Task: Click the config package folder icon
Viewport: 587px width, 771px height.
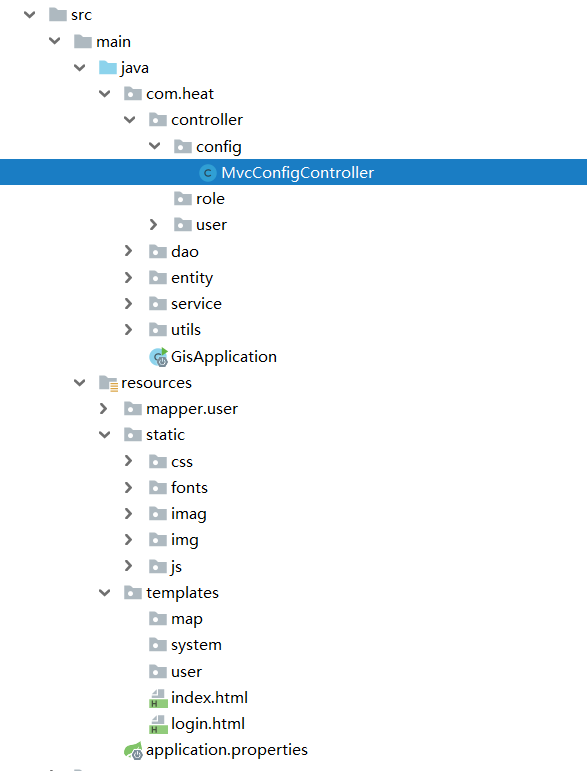Action: click(x=182, y=146)
